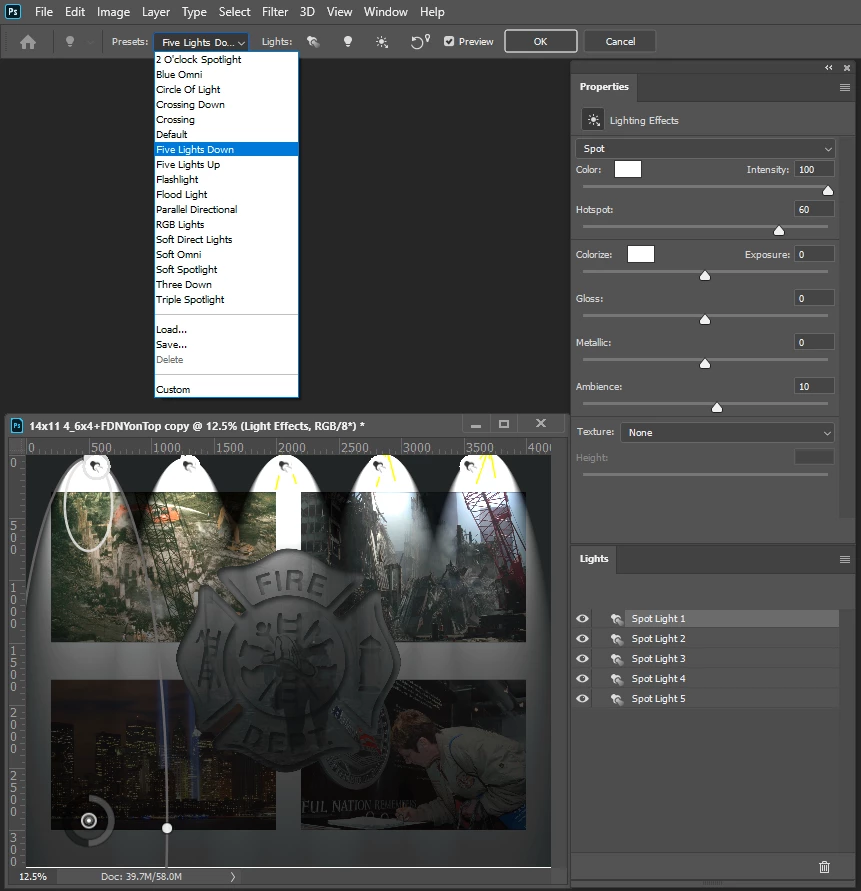Open the Texture None dropdown
861x891 pixels.
coord(727,432)
